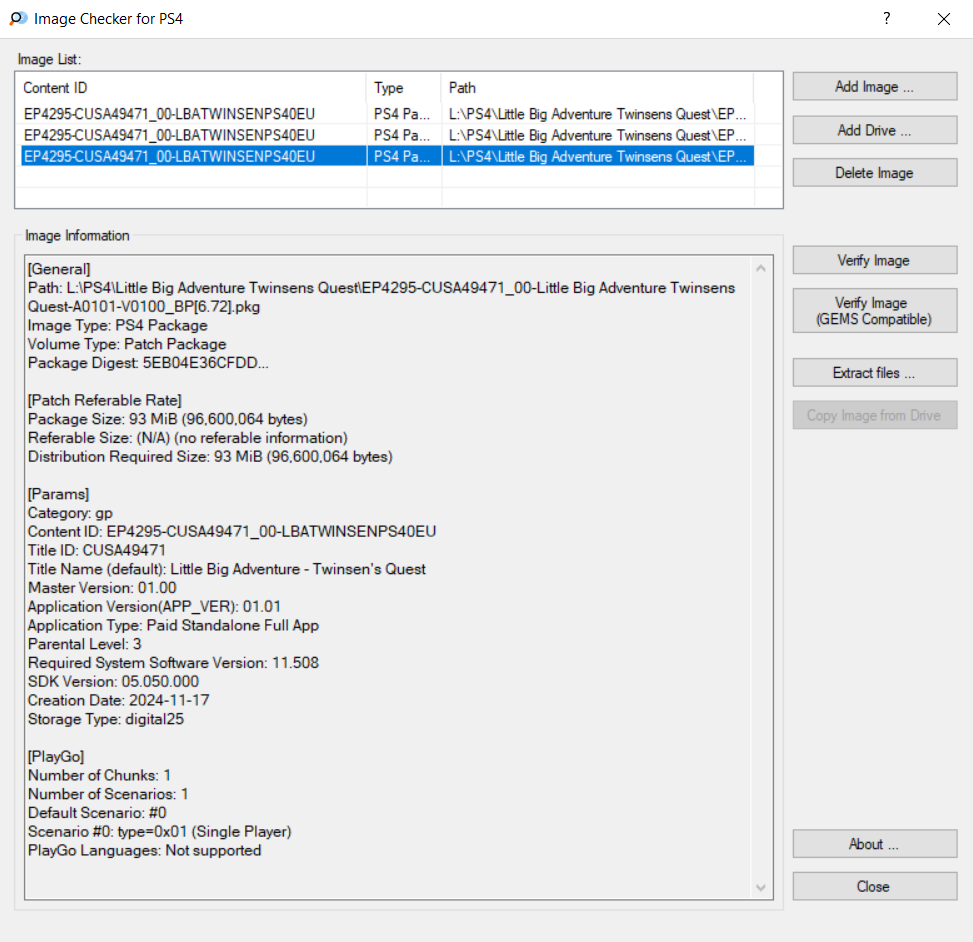Screen dimensions: 973x942
Task: Click the Title ID: CUSA49471 line
Action: coord(97,550)
